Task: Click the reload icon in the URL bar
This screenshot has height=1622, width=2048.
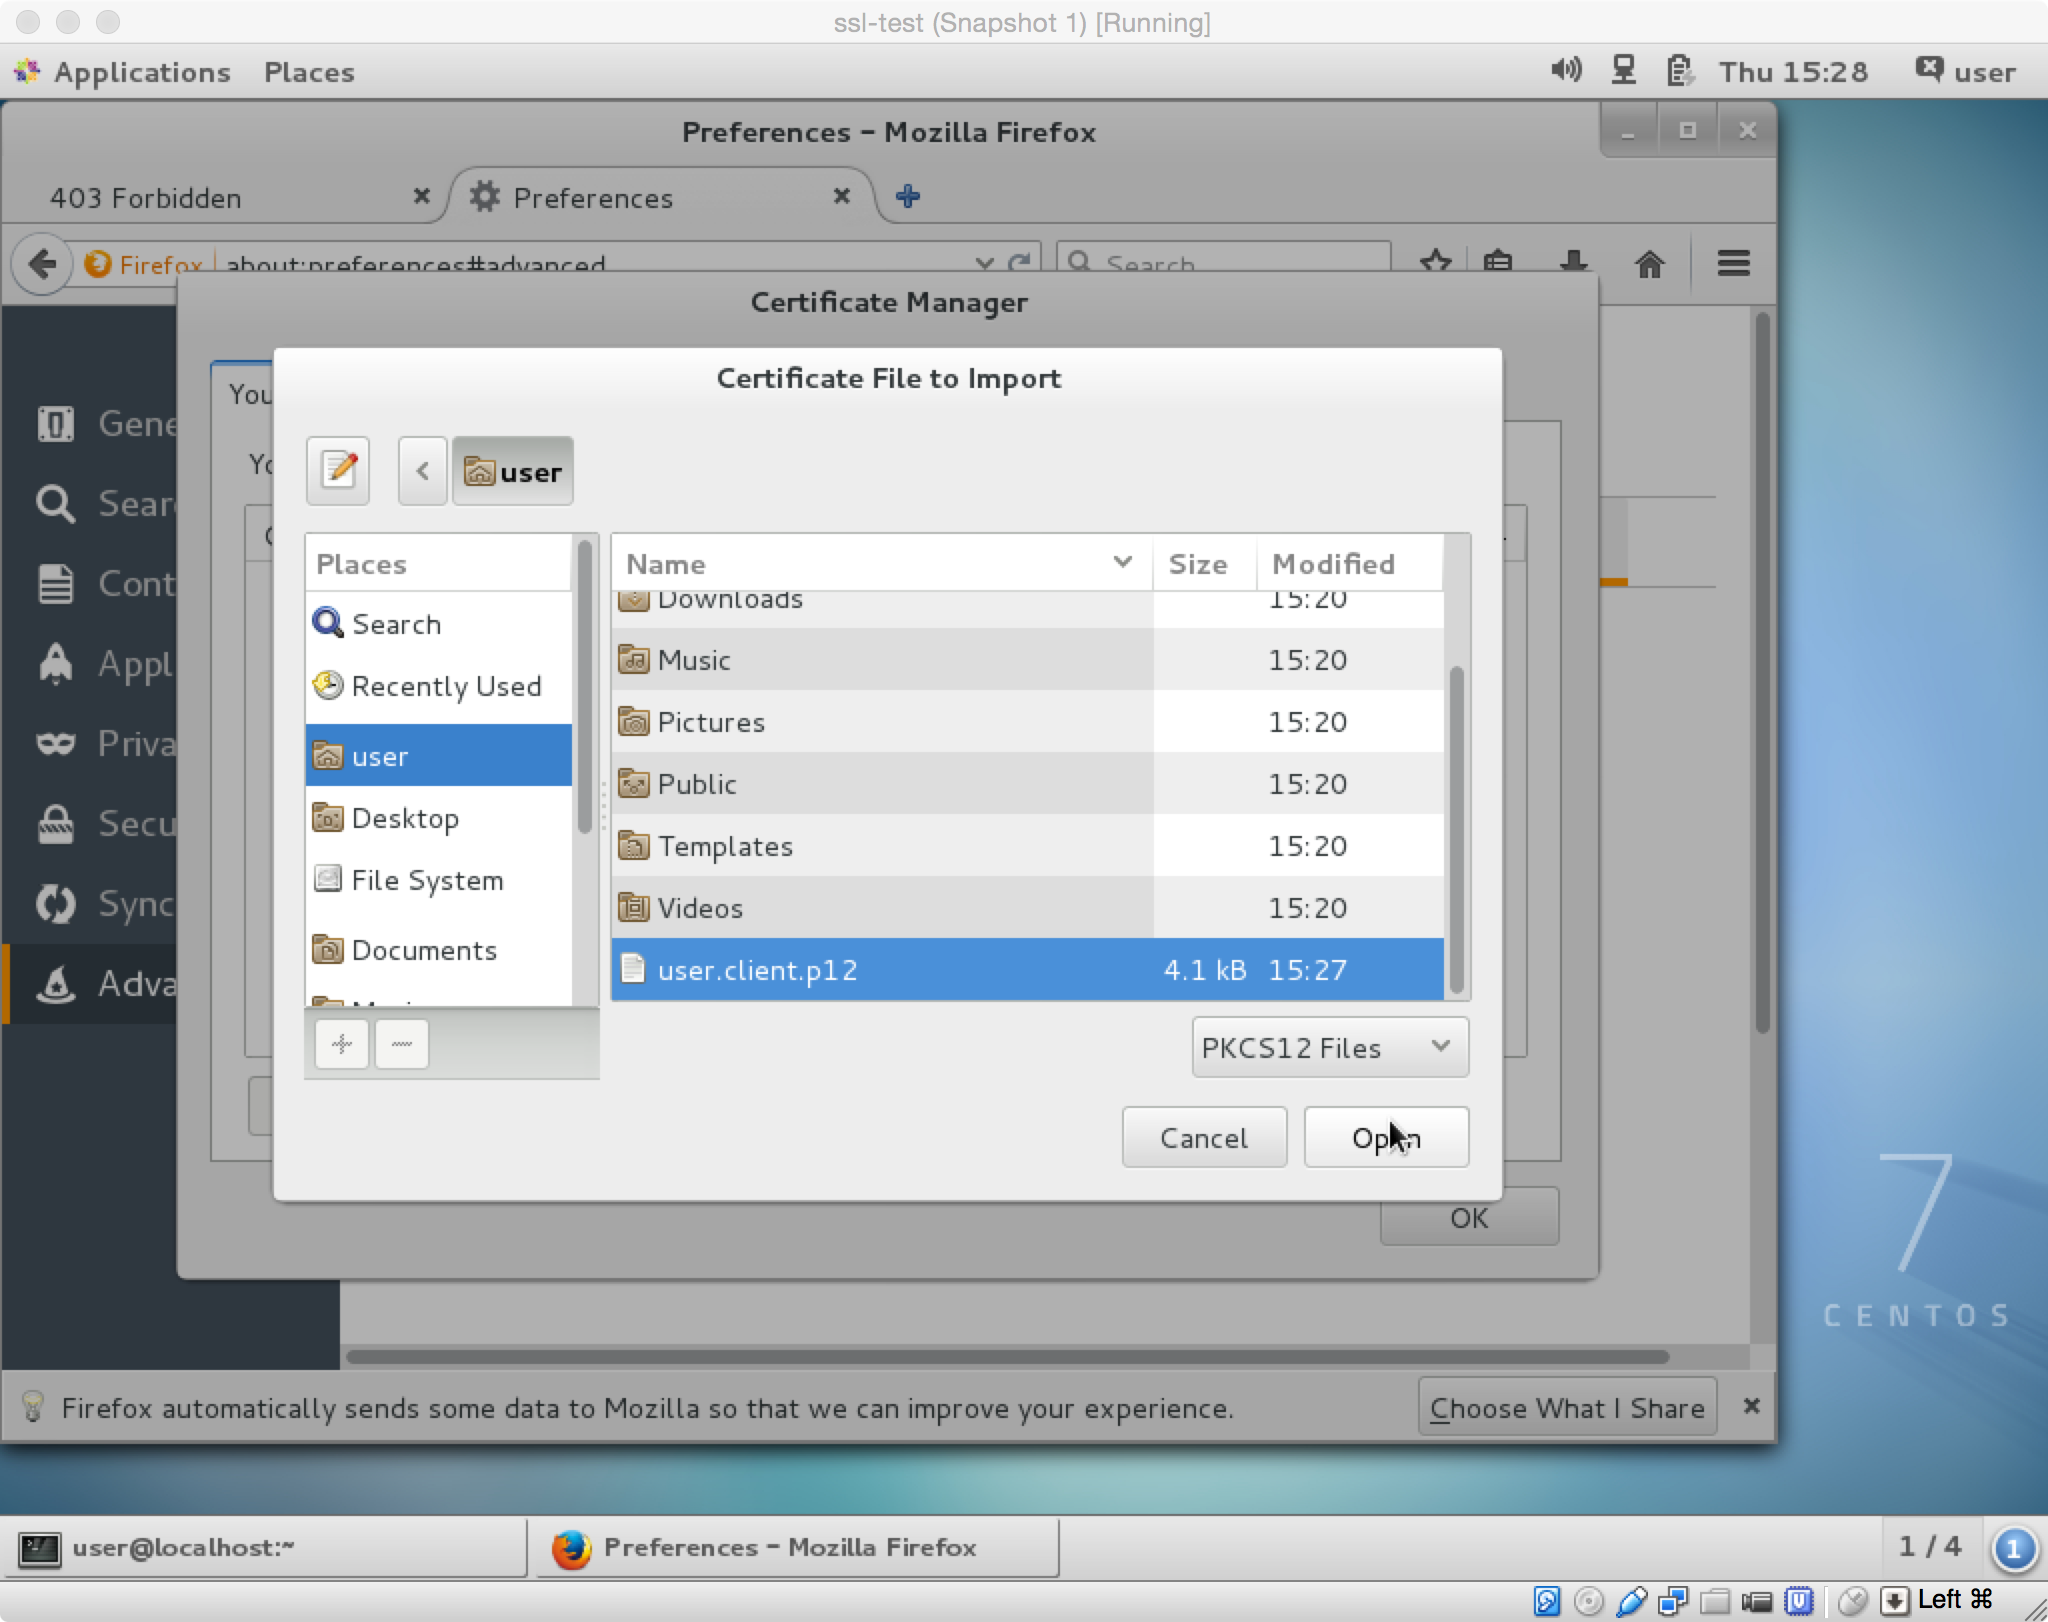Action: coord(1019,264)
